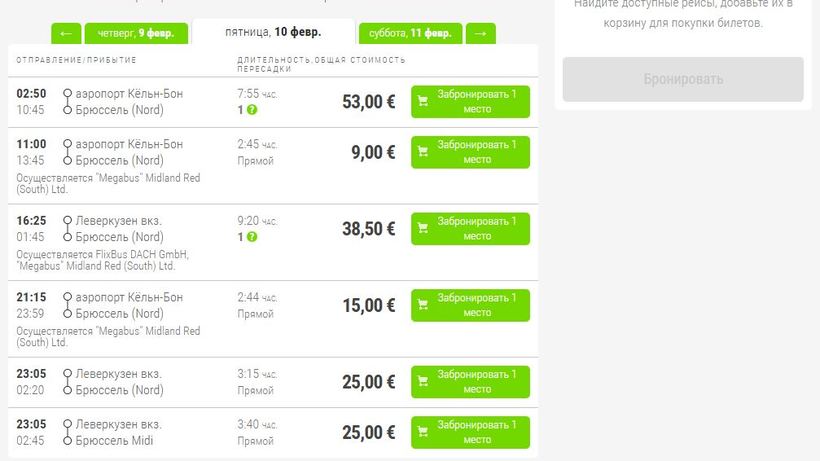Reserve seat on 23:05 trip arriving 02:20
The width and height of the screenshot is (820, 461).
[x=470, y=381]
